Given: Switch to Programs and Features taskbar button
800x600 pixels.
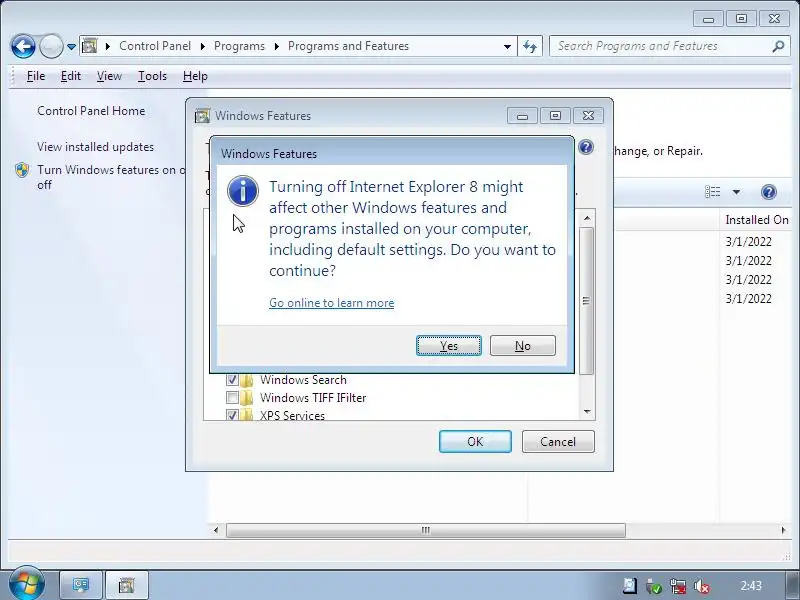Looking at the screenshot, I should [127, 585].
